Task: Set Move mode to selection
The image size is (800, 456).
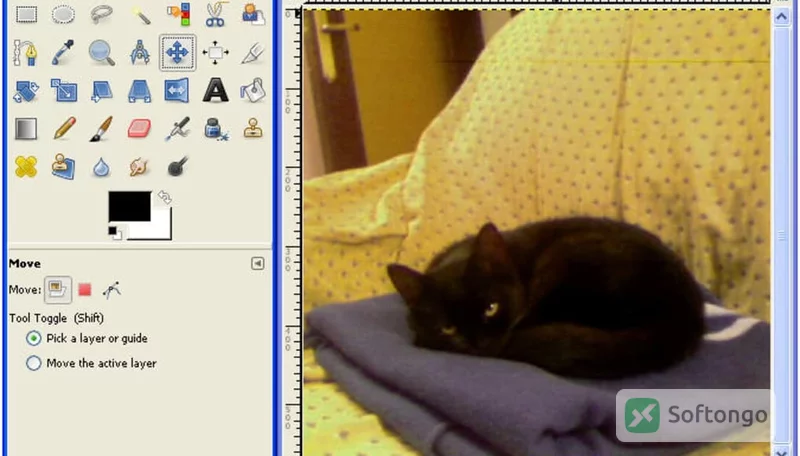Action: click(85, 290)
